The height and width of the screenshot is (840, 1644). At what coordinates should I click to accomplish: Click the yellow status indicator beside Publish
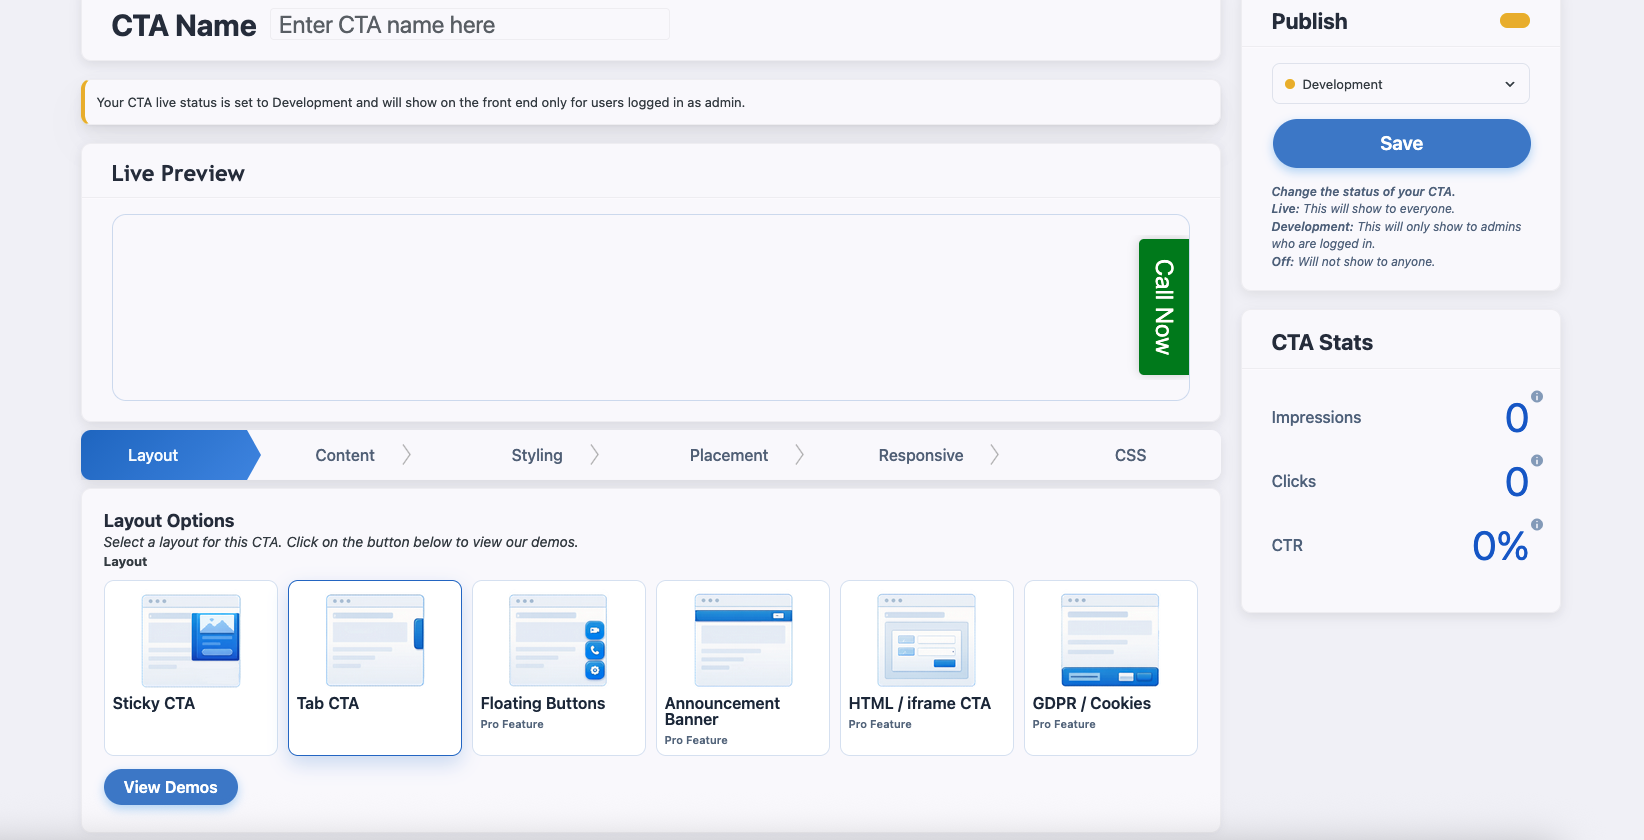pyautogui.click(x=1514, y=21)
